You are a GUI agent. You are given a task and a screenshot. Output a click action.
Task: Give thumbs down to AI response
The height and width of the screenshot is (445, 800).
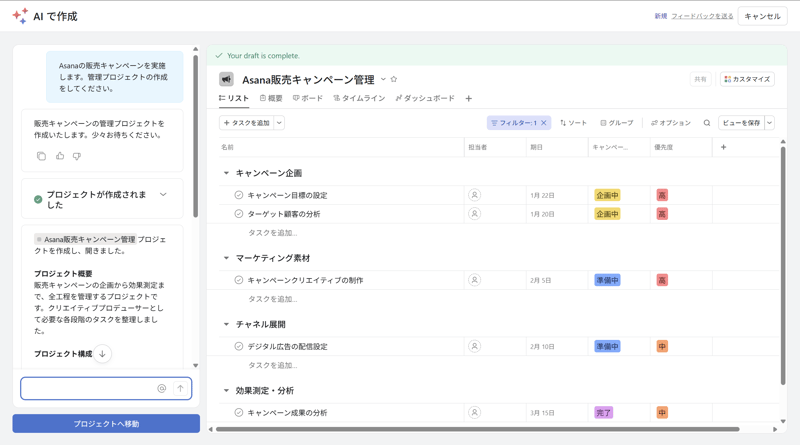pyautogui.click(x=77, y=156)
